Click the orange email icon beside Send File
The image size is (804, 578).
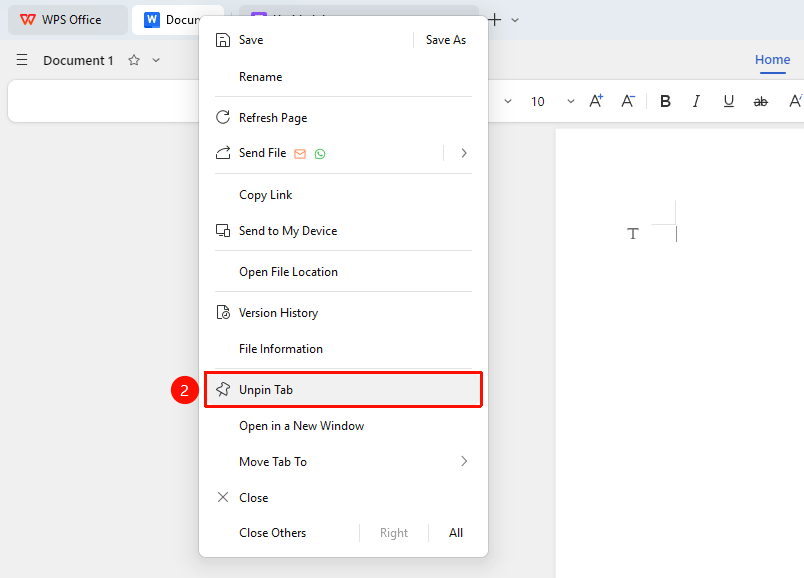(x=300, y=154)
